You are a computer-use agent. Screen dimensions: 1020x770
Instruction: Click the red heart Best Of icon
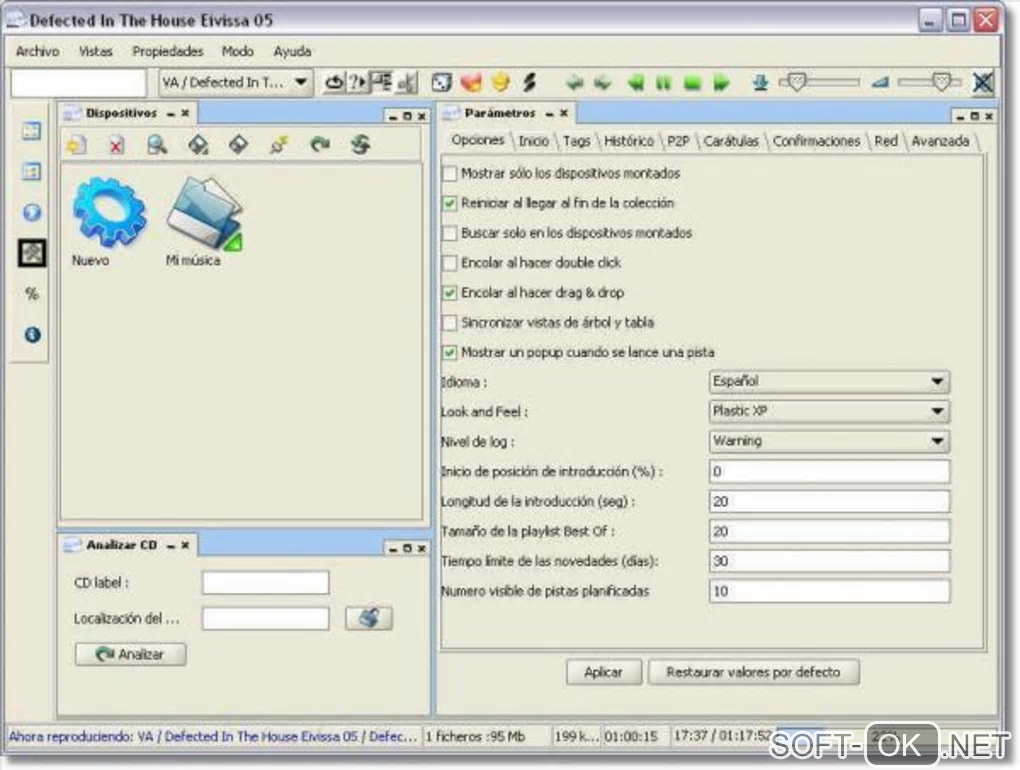tap(471, 83)
